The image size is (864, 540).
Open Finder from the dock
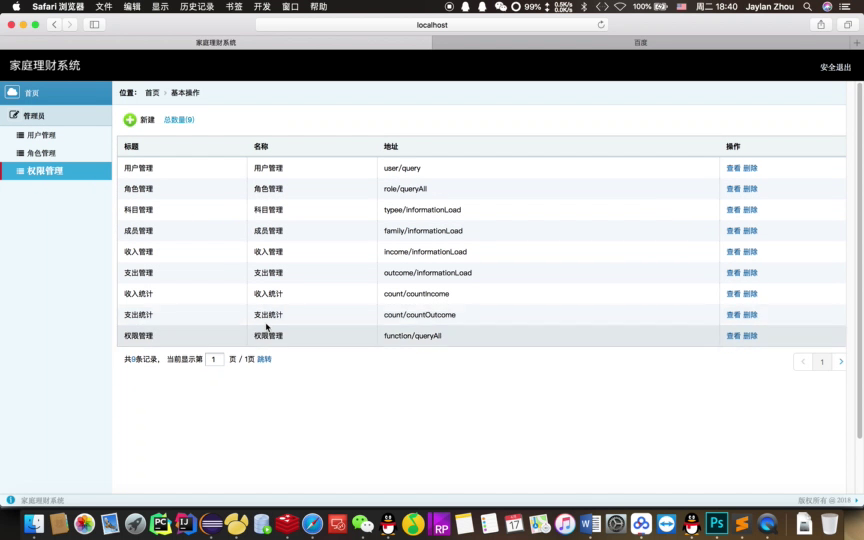pyautogui.click(x=34, y=524)
